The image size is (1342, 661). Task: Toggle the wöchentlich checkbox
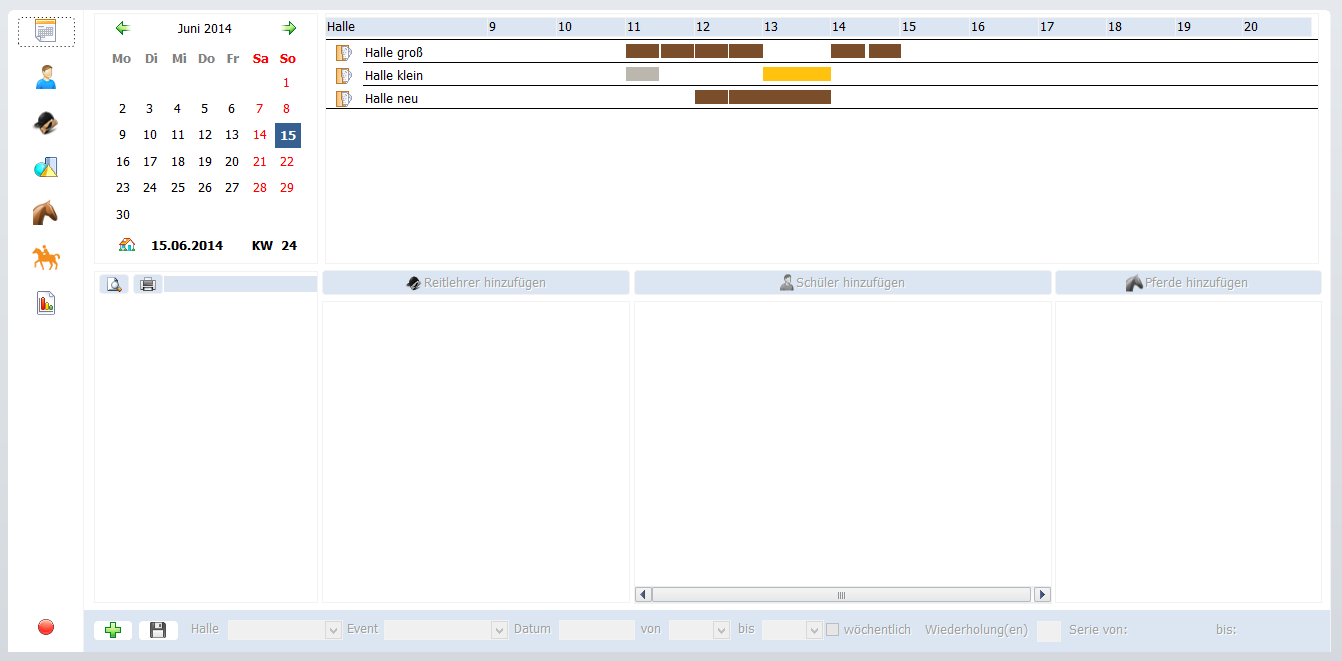coord(832,630)
